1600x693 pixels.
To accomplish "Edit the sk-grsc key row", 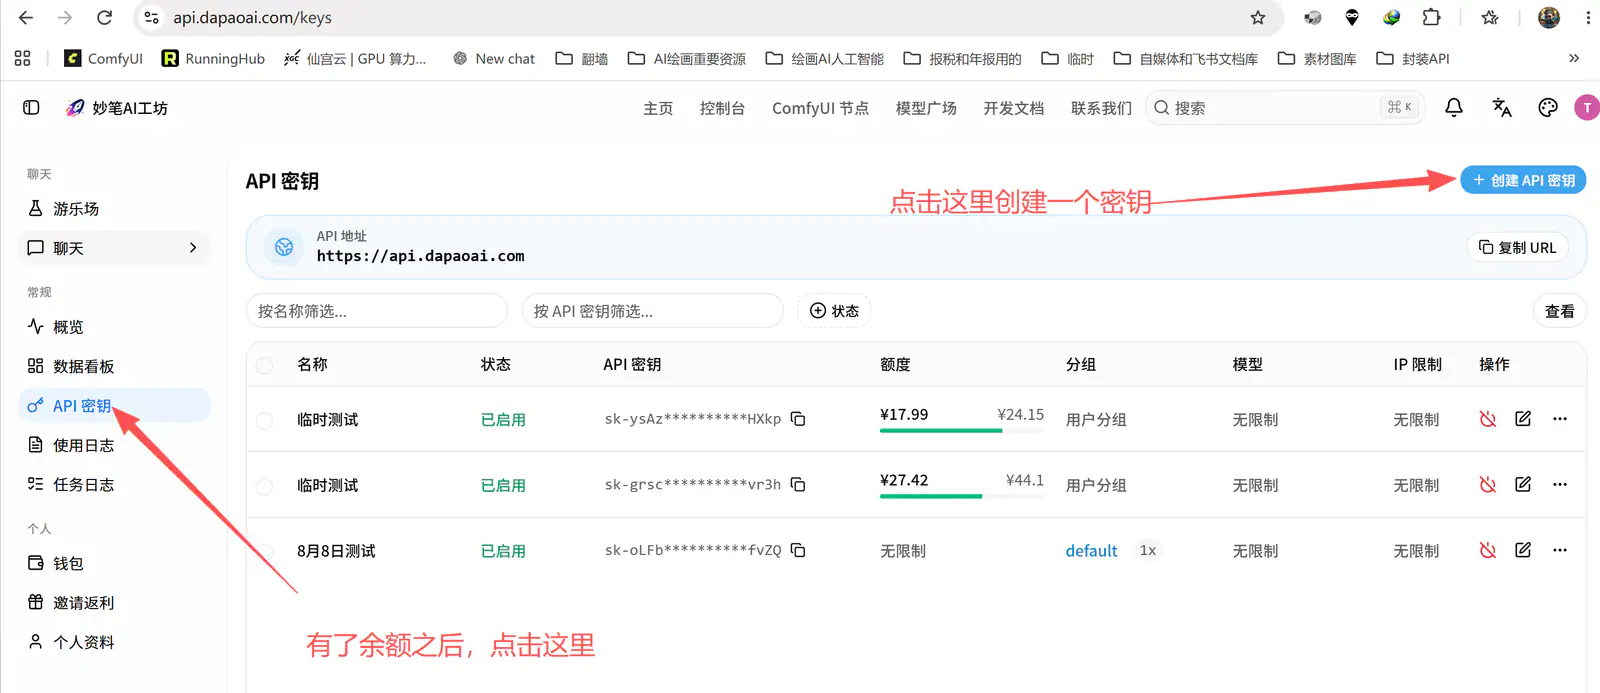I will (x=1523, y=484).
